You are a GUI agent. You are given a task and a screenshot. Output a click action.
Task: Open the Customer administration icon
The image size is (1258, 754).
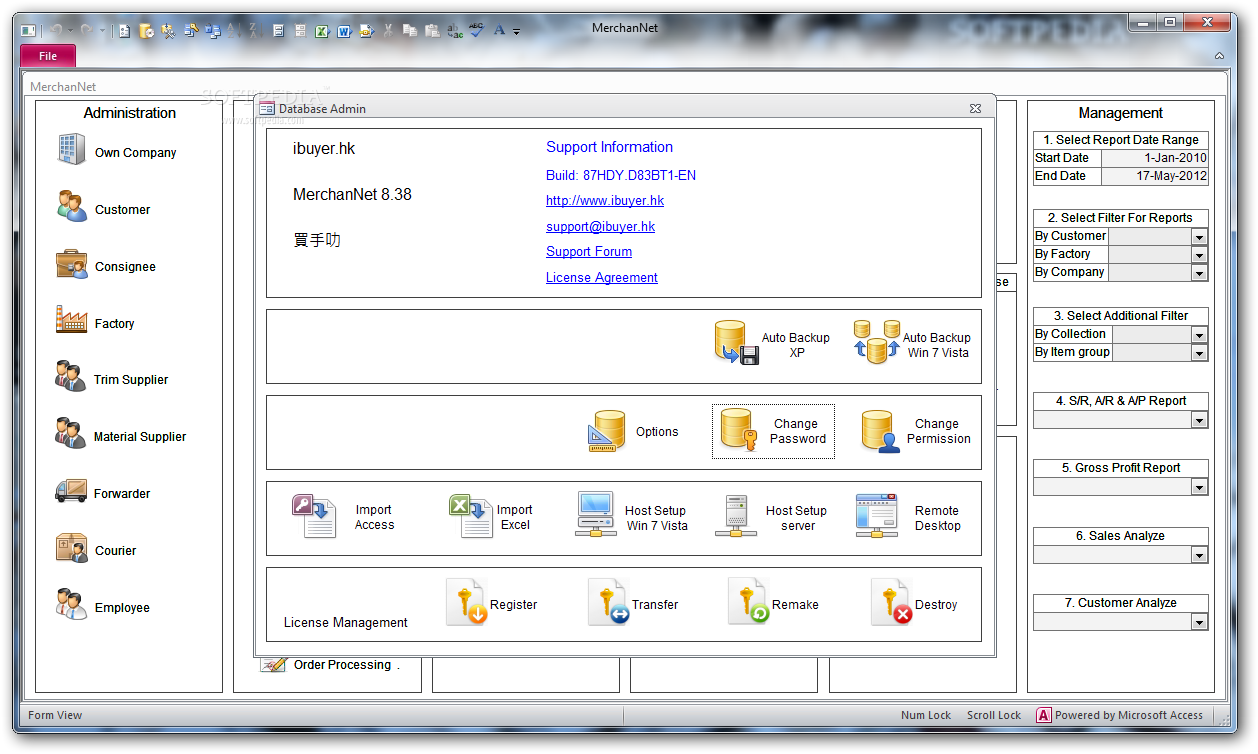point(72,206)
